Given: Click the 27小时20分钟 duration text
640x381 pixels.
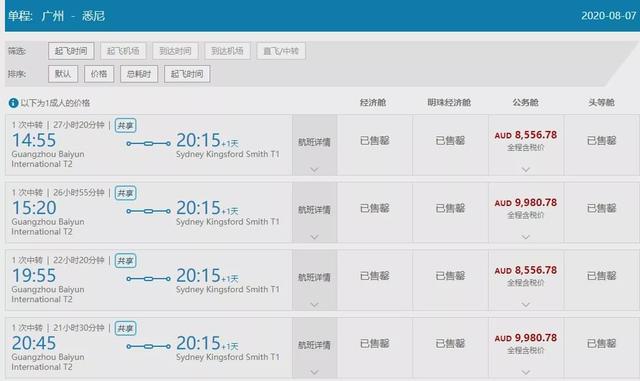Looking at the screenshot, I should (79, 125).
